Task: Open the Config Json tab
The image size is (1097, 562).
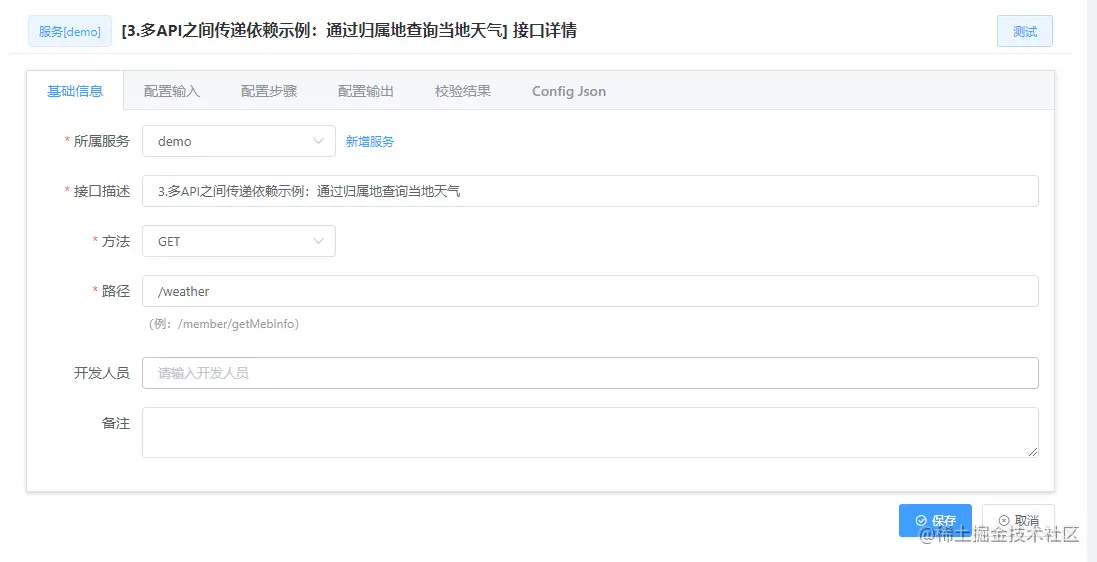Action: (x=569, y=92)
